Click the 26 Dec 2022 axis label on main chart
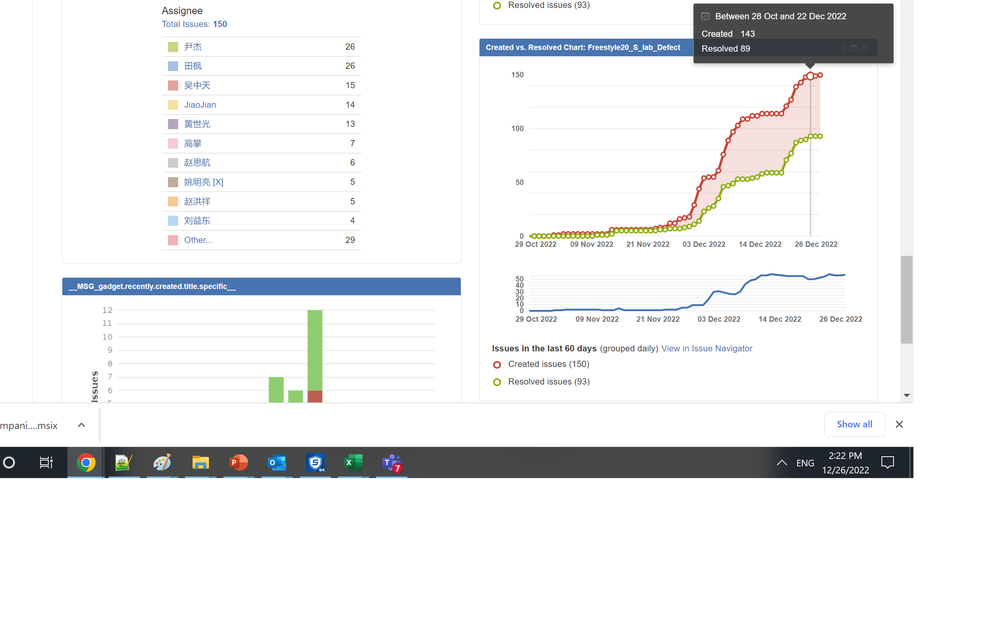The image size is (998, 624). point(816,245)
